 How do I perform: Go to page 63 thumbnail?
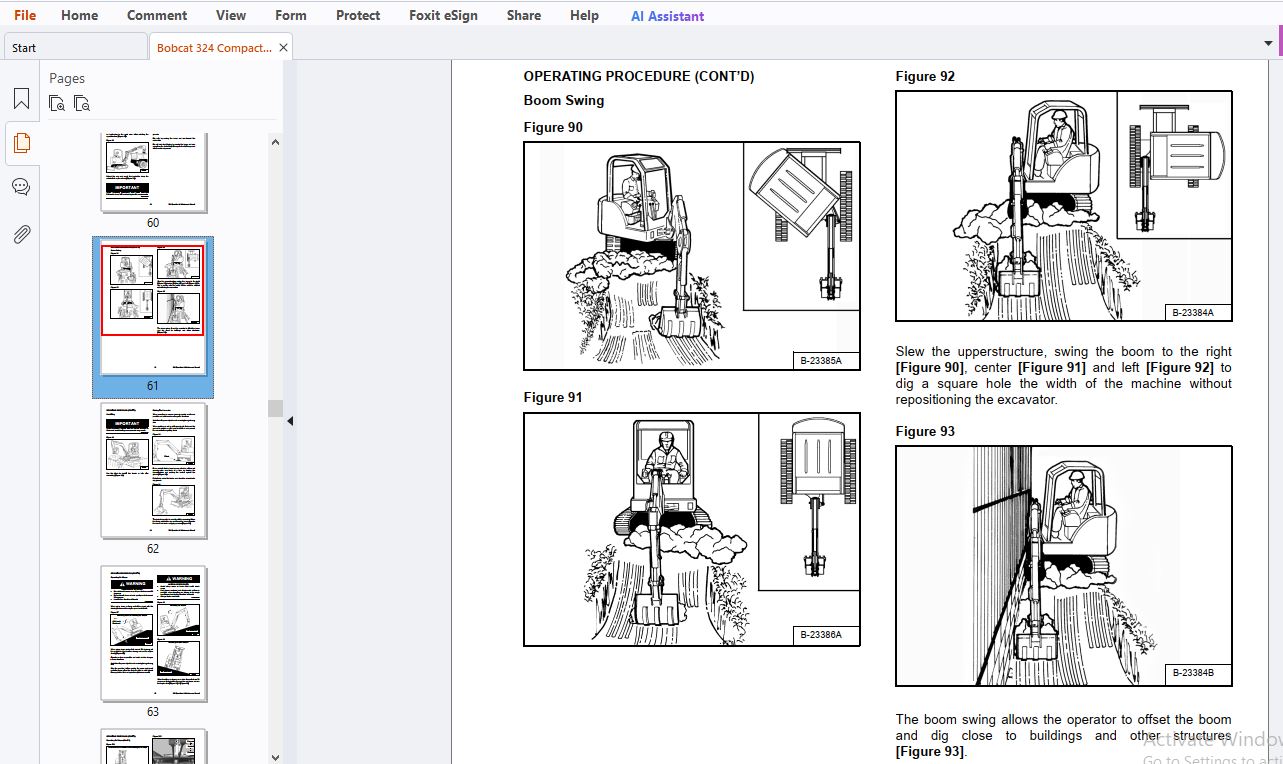coord(153,634)
